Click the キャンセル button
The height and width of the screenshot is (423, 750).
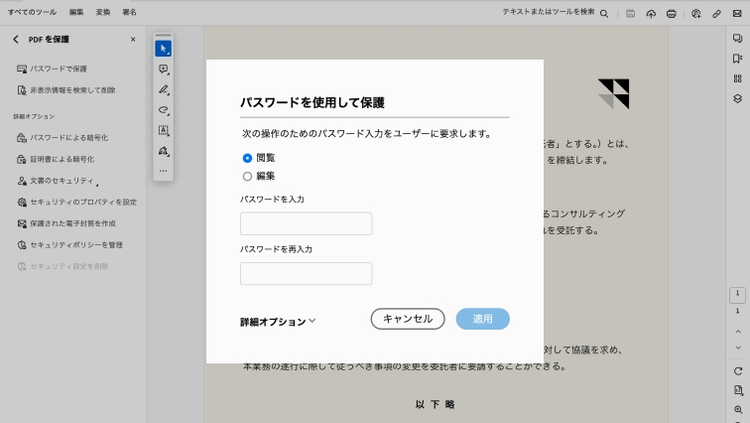[407, 319]
